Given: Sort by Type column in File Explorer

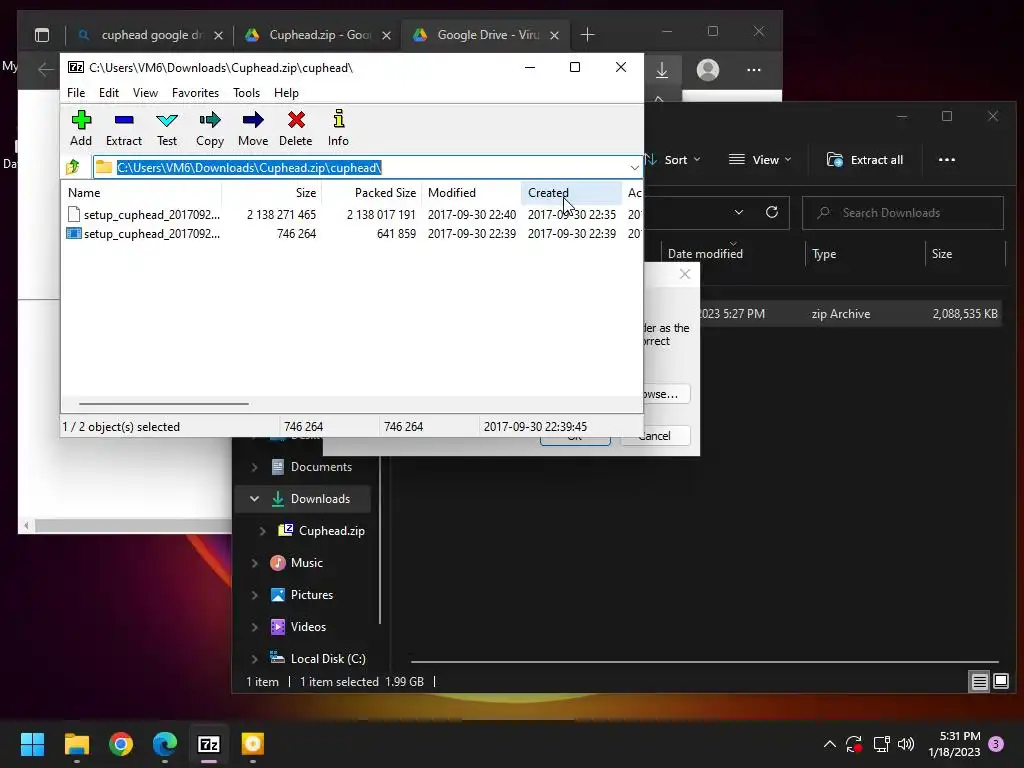Looking at the screenshot, I should [865, 253].
